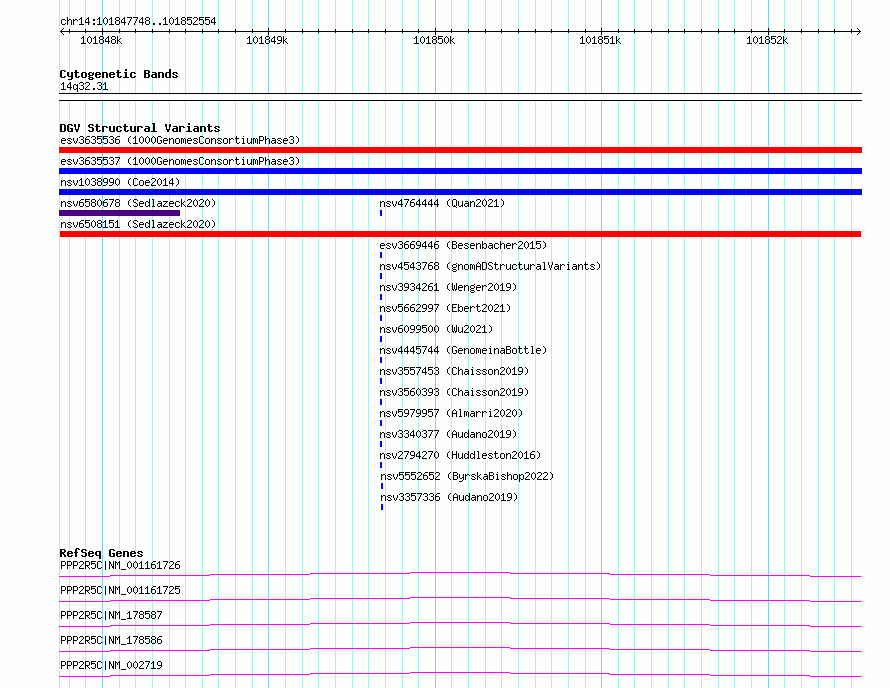Click PPP2R5C|NM_002719 transcript label
The width and height of the screenshot is (890, 688).
[x=111, y=665]
